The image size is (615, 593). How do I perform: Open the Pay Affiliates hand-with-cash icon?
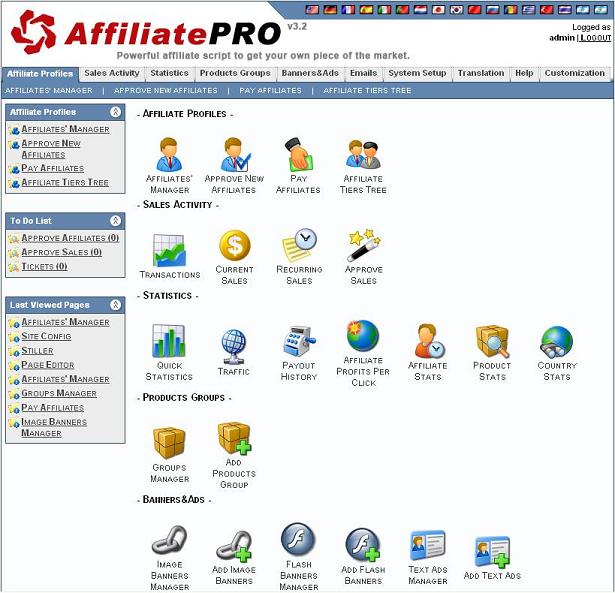(x=299, y=155)
